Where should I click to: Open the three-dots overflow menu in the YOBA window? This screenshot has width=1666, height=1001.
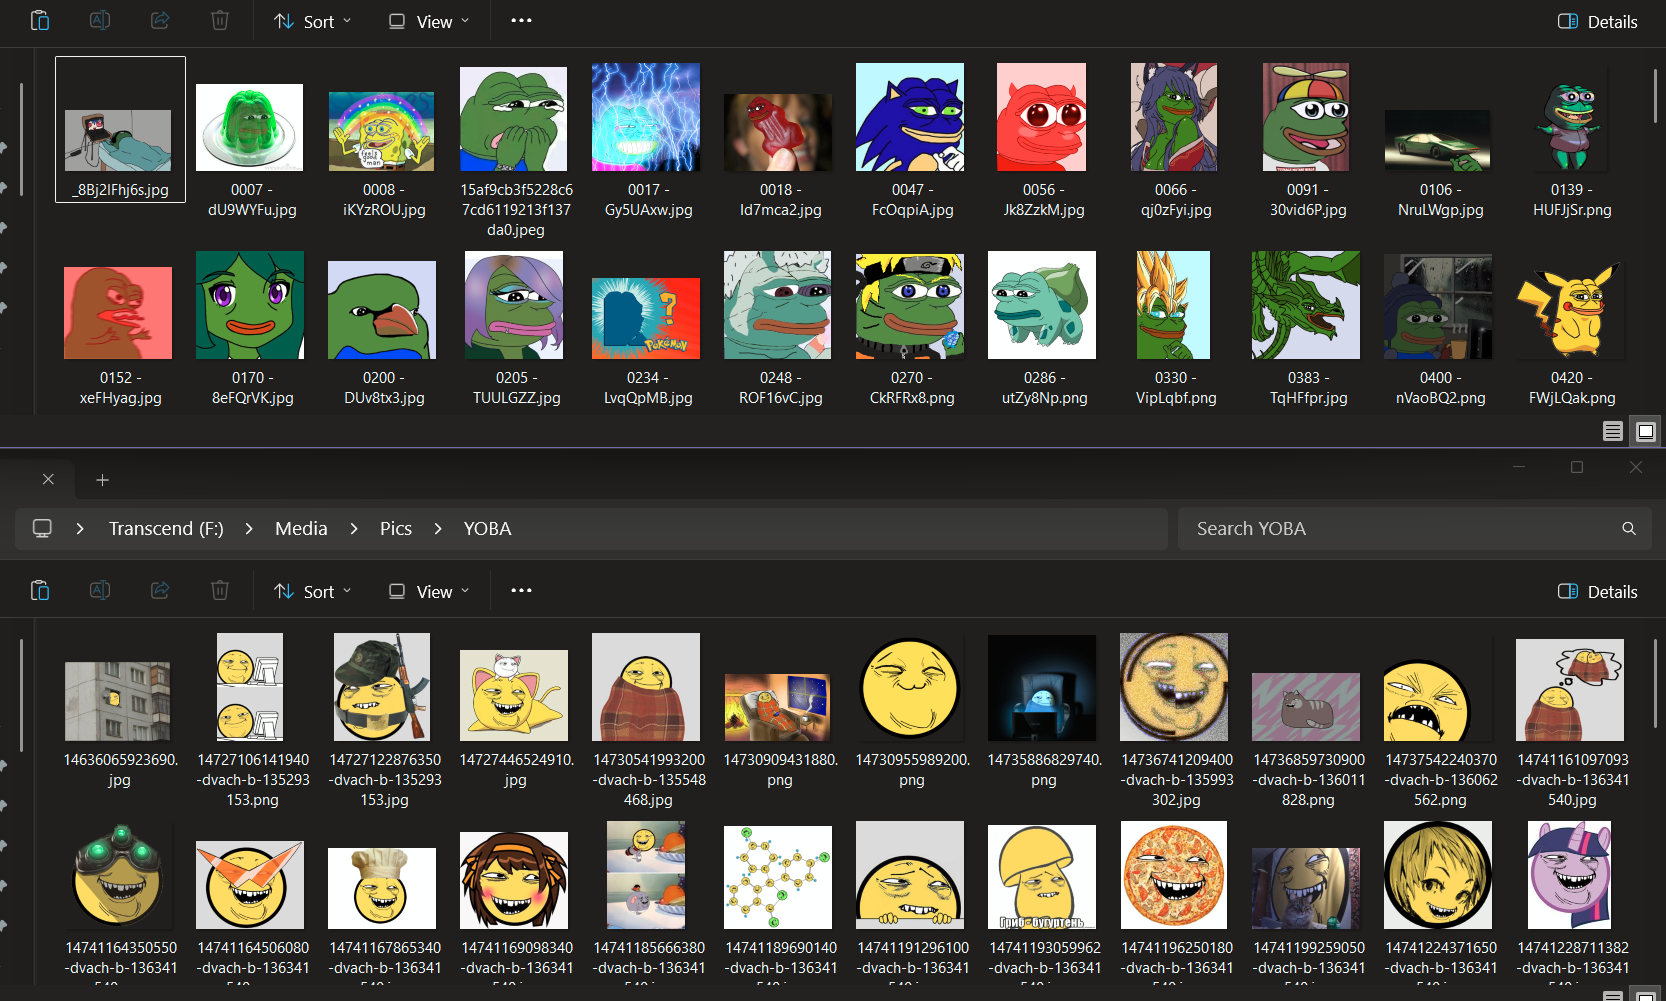(521, 590)
